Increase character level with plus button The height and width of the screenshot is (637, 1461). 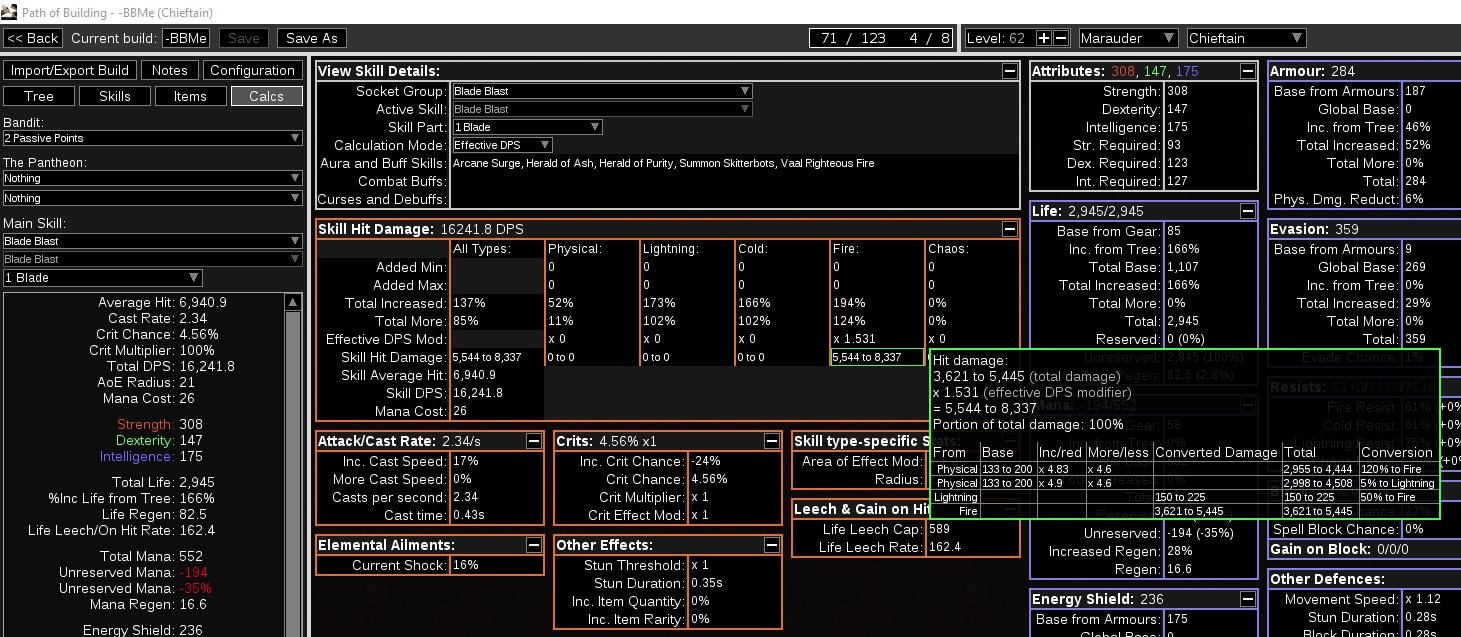click(x=1044, y=38)
